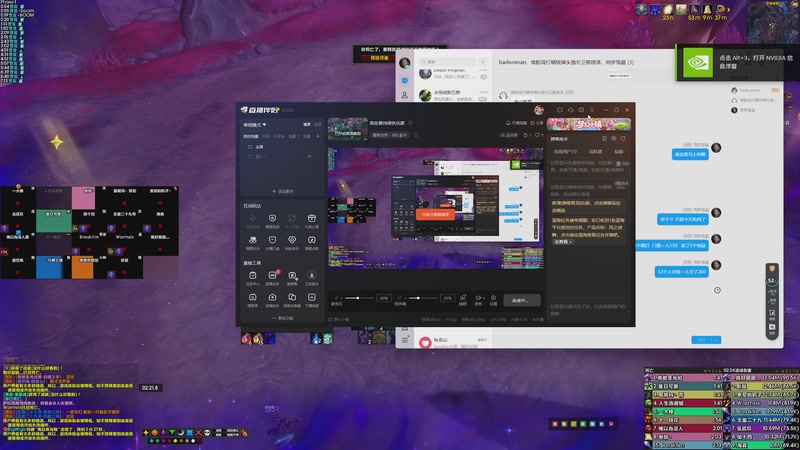Click 添加素材 button
The height and width of the screenshot is (450, 800).
[x=283, y=191]
